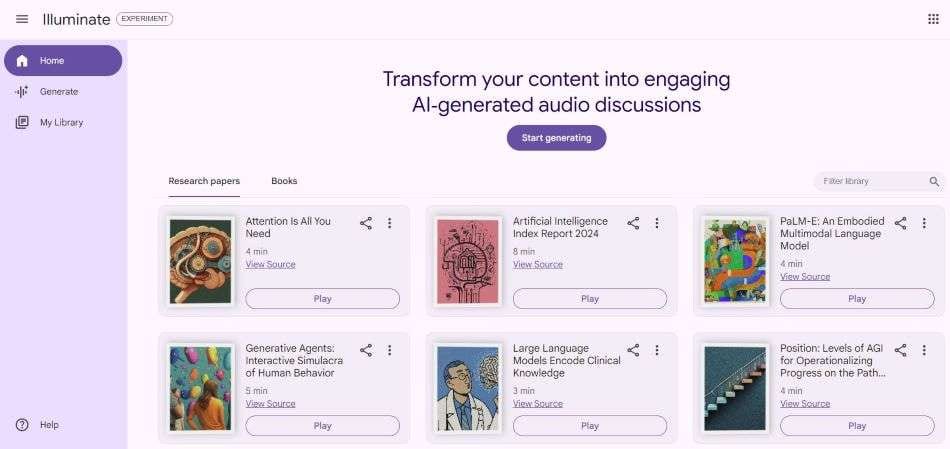Share the Attention Is All You Need card
This screenshot has width=950, height=449.
coord(366,223)
